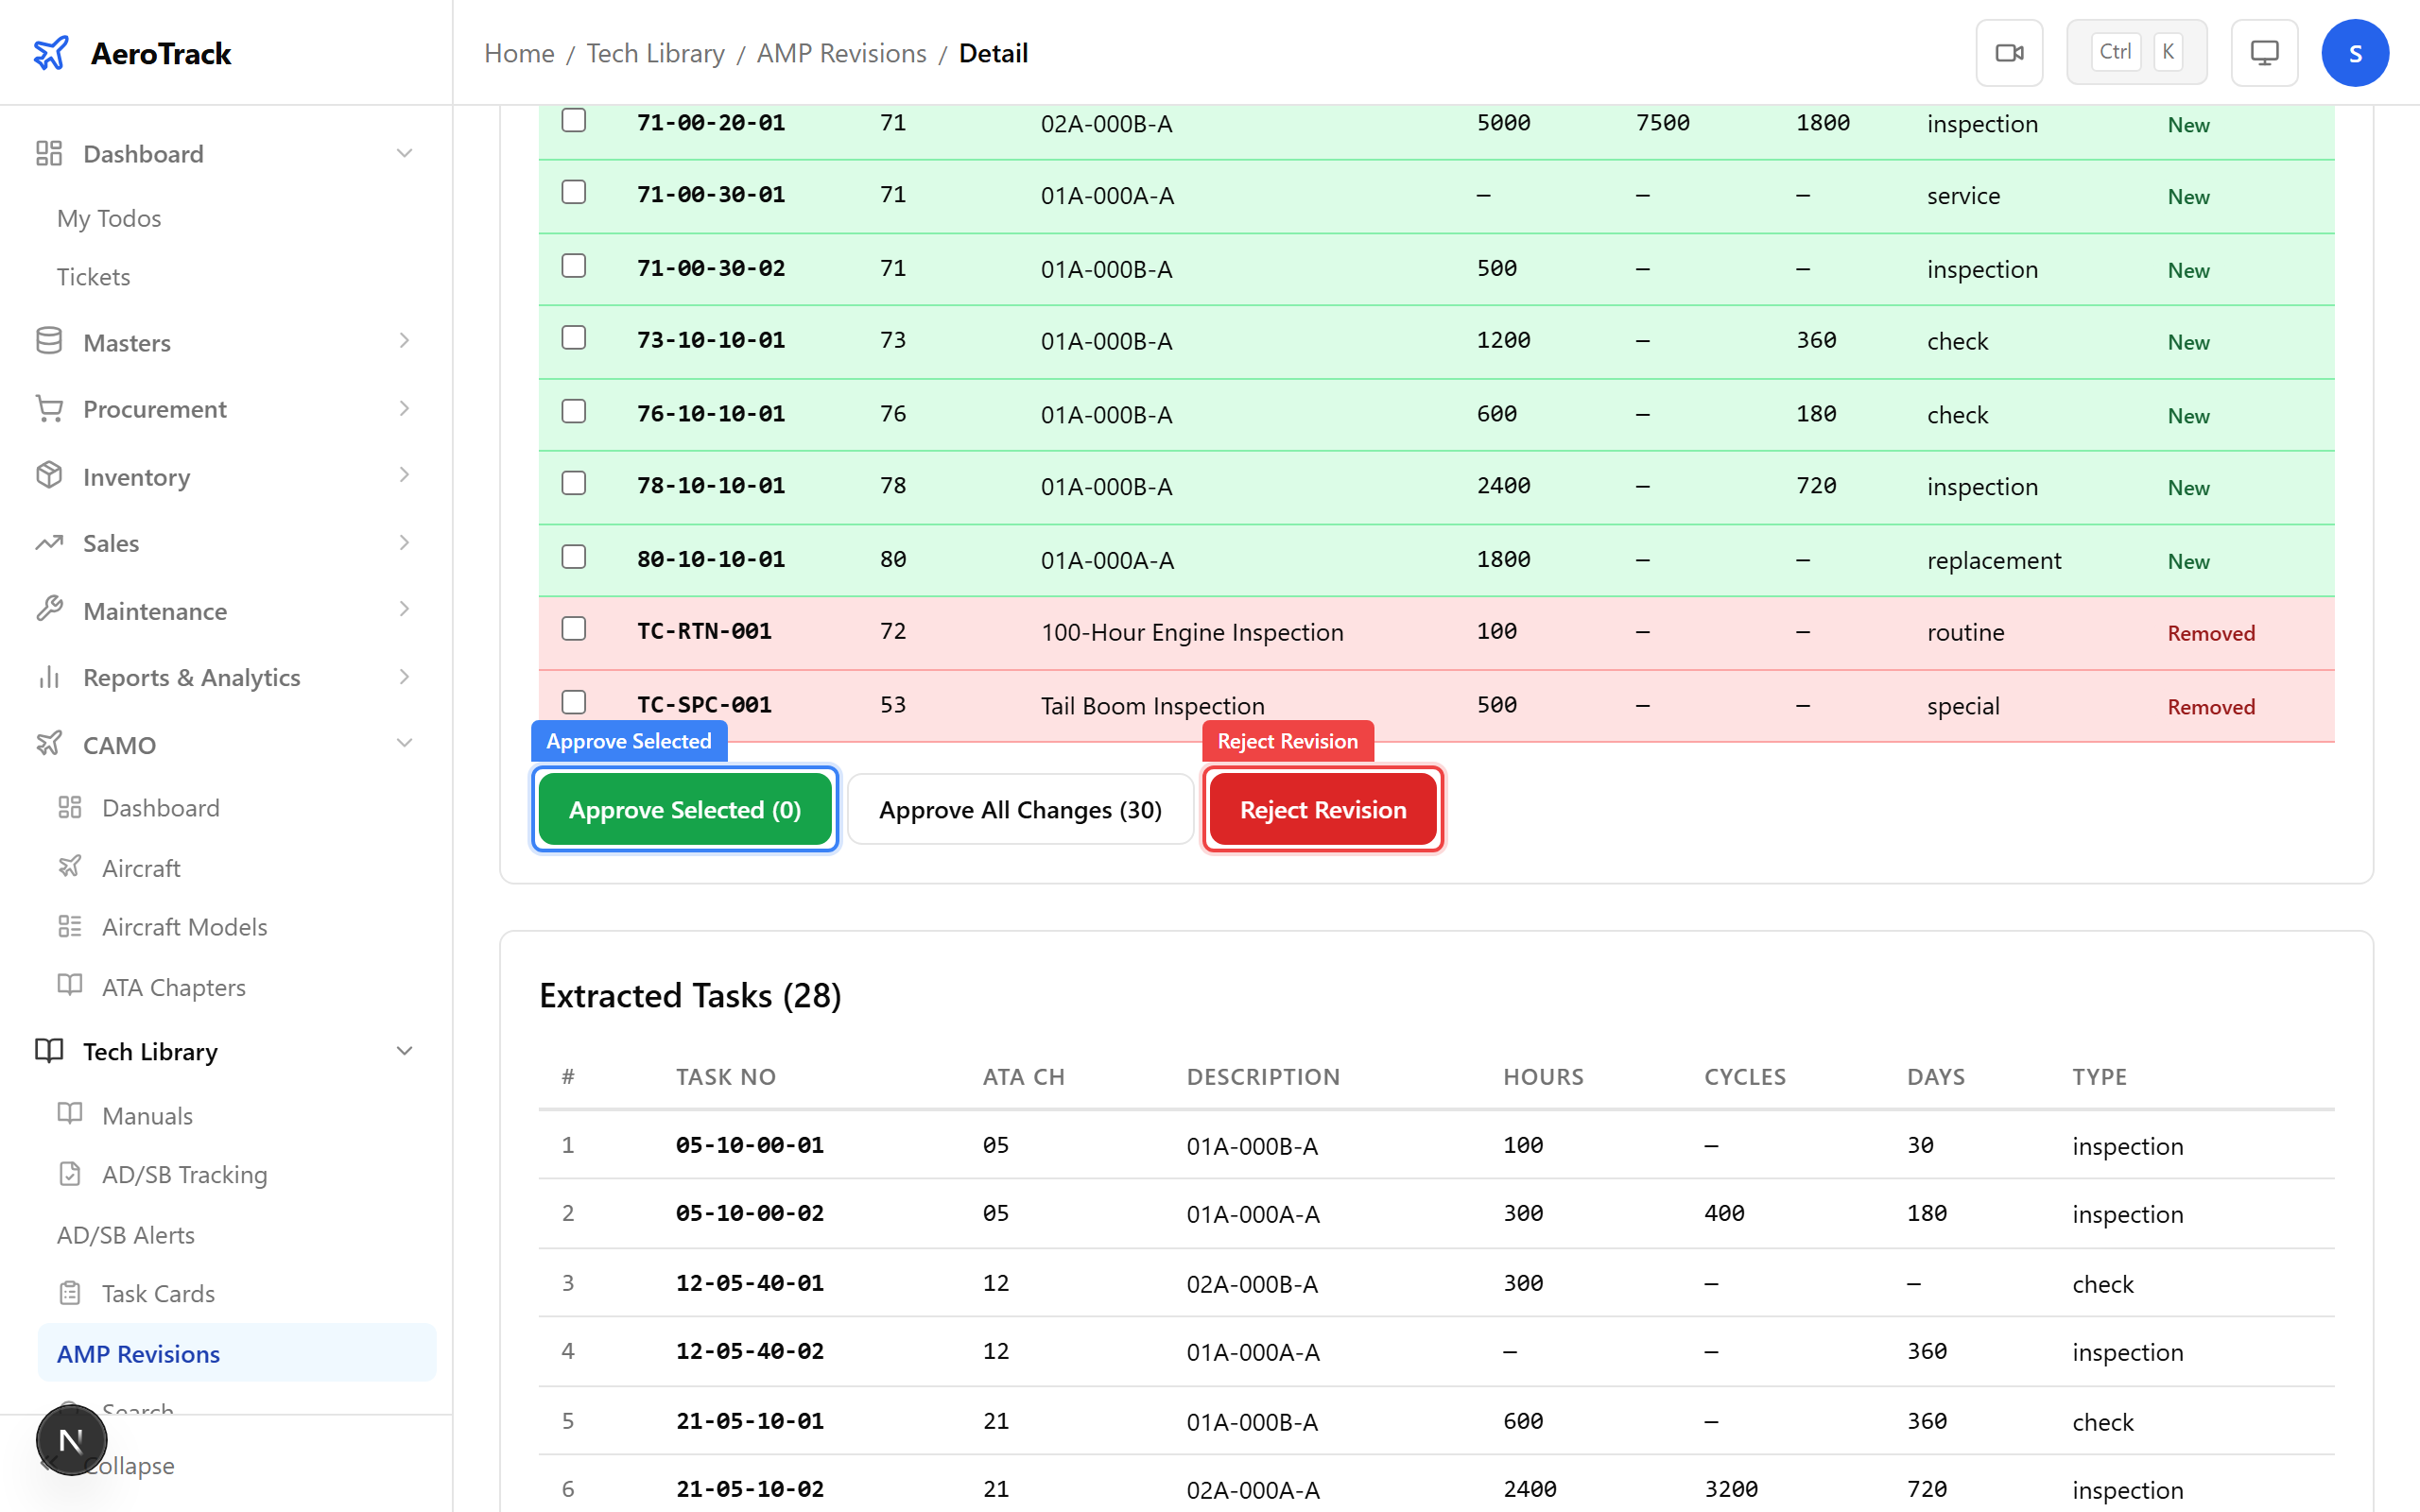
Task: Go to ATA Chapters under CAMO
Action: pos(173,987)
